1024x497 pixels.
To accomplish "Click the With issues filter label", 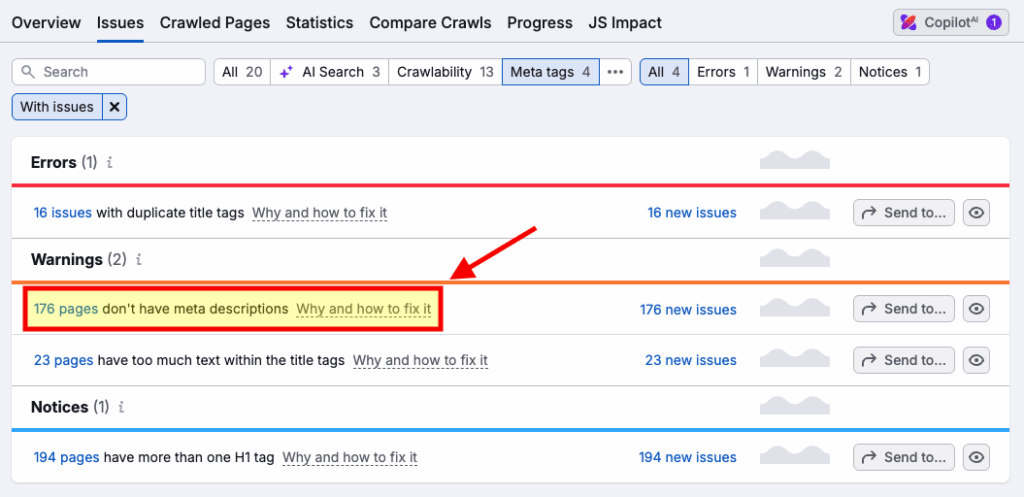I will pos(57,107).
